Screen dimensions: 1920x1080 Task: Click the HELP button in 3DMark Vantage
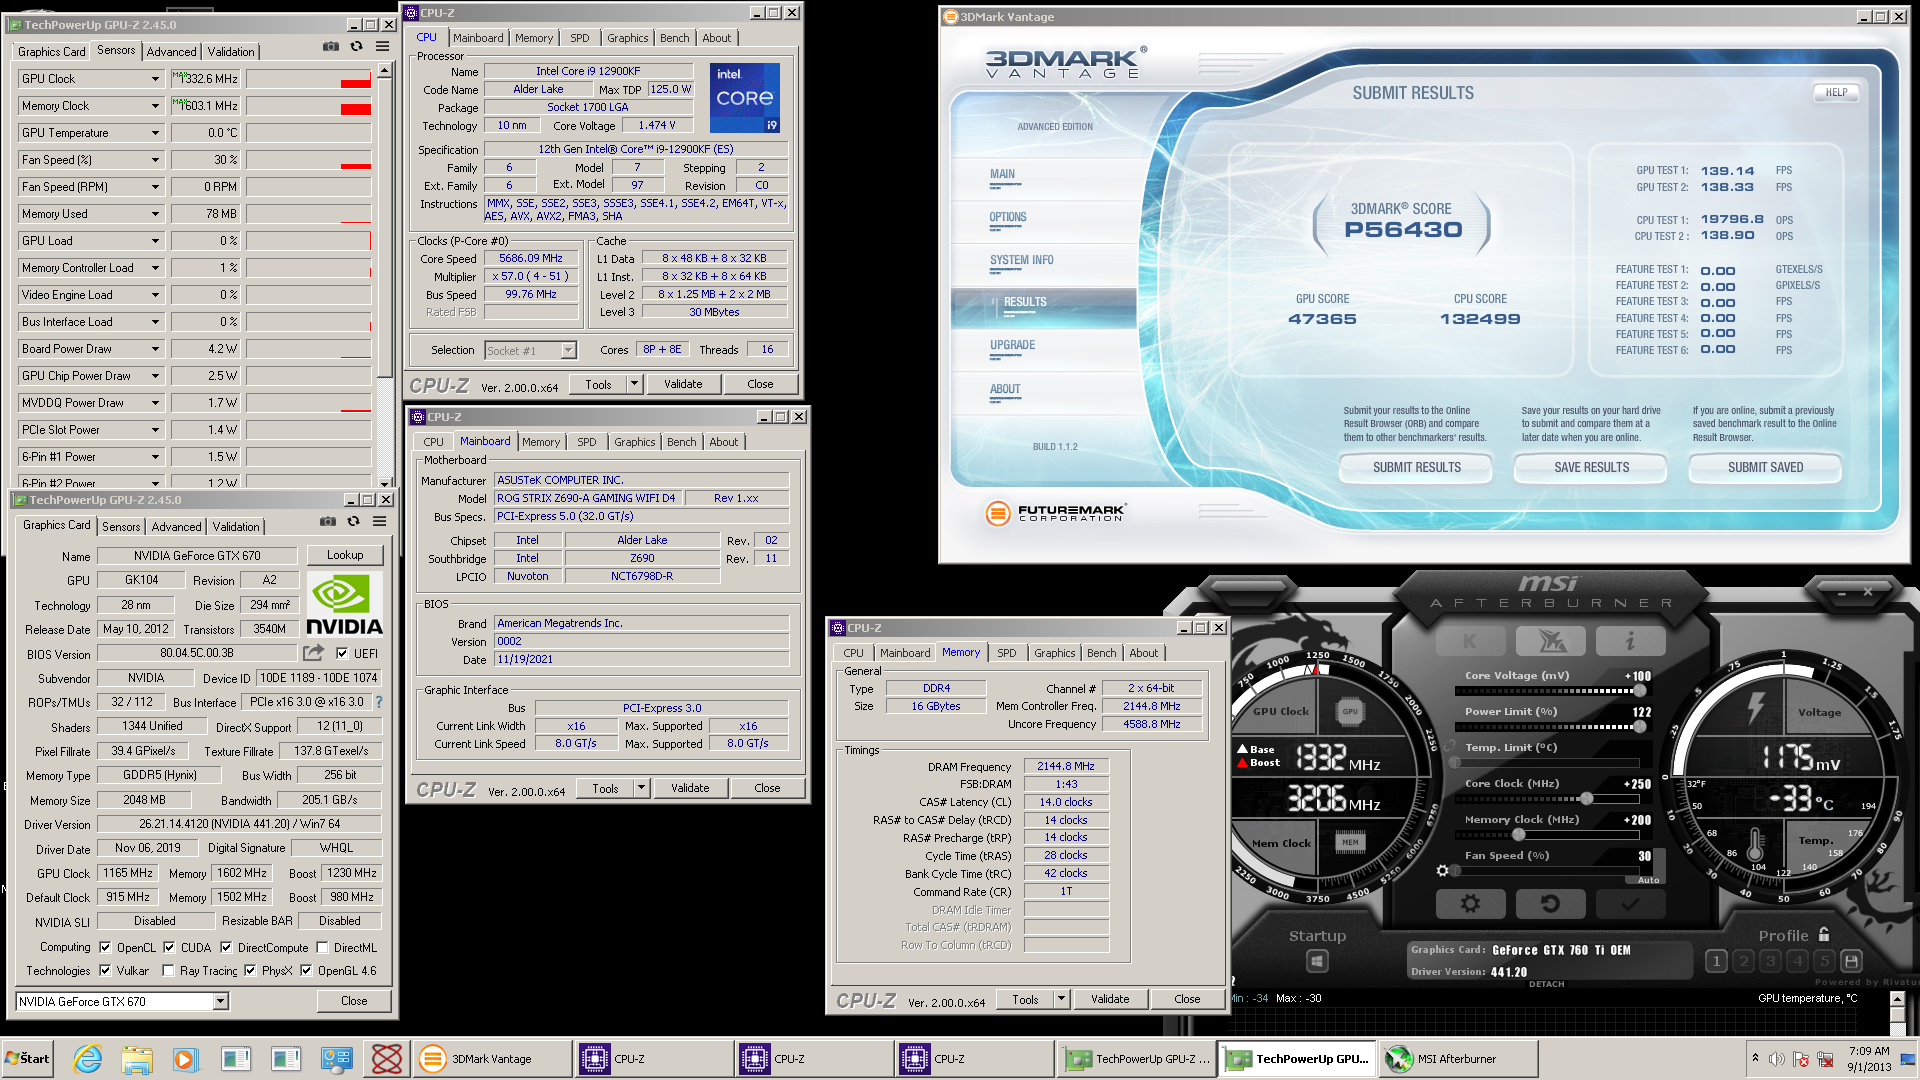coord(1836,92)
